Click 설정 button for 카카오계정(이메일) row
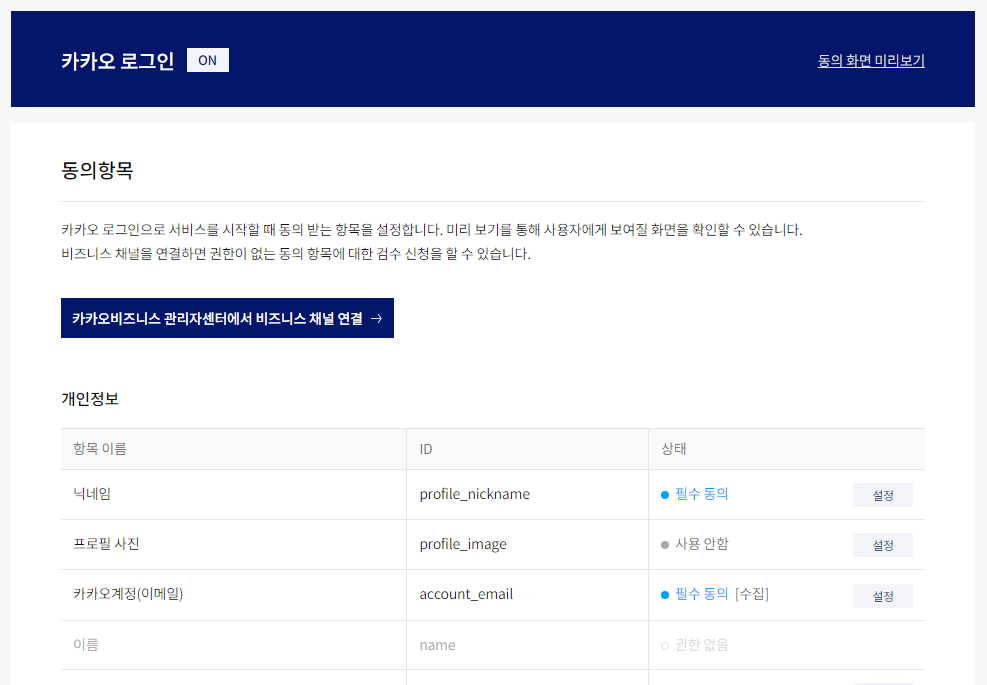The image size is (987, 685). pyautogui.click(x=883, y=596)
